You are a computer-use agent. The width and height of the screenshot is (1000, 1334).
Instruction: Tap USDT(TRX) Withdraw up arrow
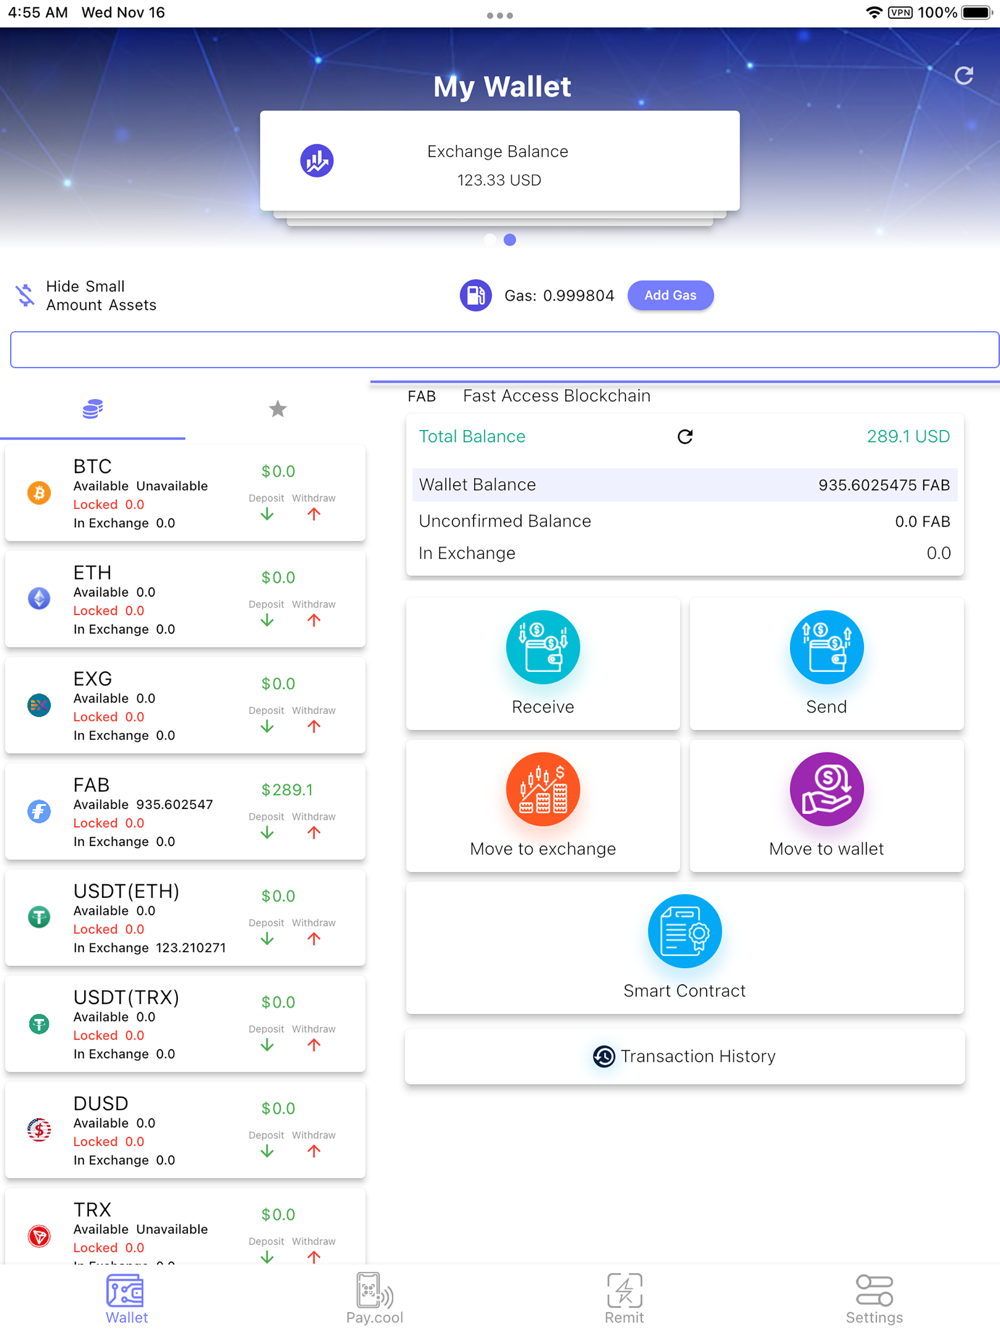tap(314, 1045)
